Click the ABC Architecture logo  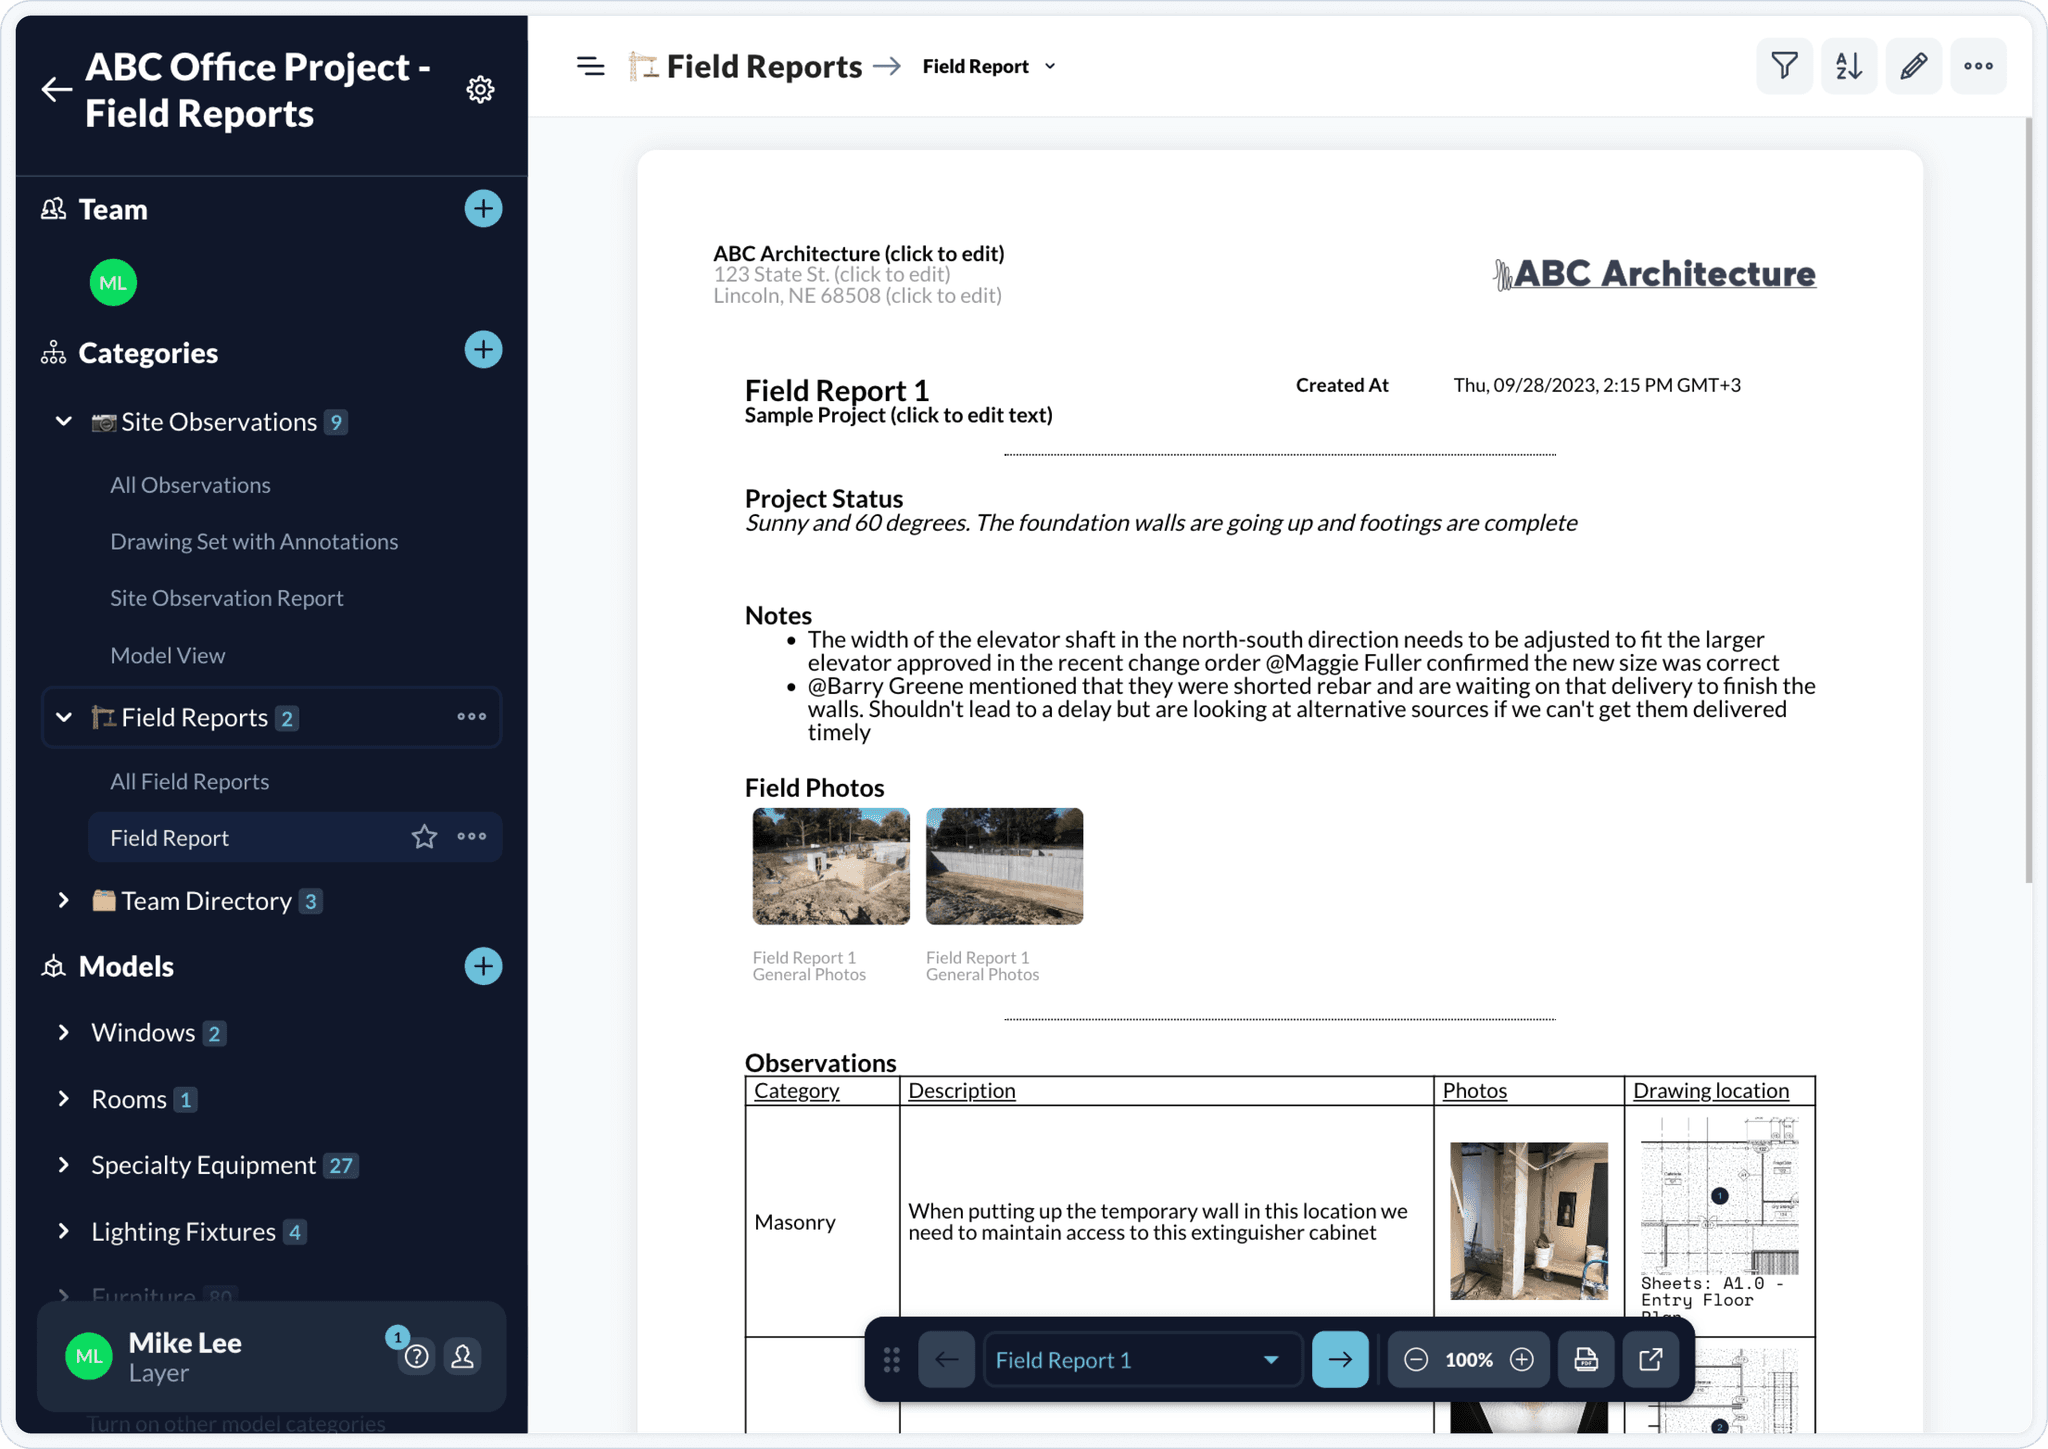1654,274
